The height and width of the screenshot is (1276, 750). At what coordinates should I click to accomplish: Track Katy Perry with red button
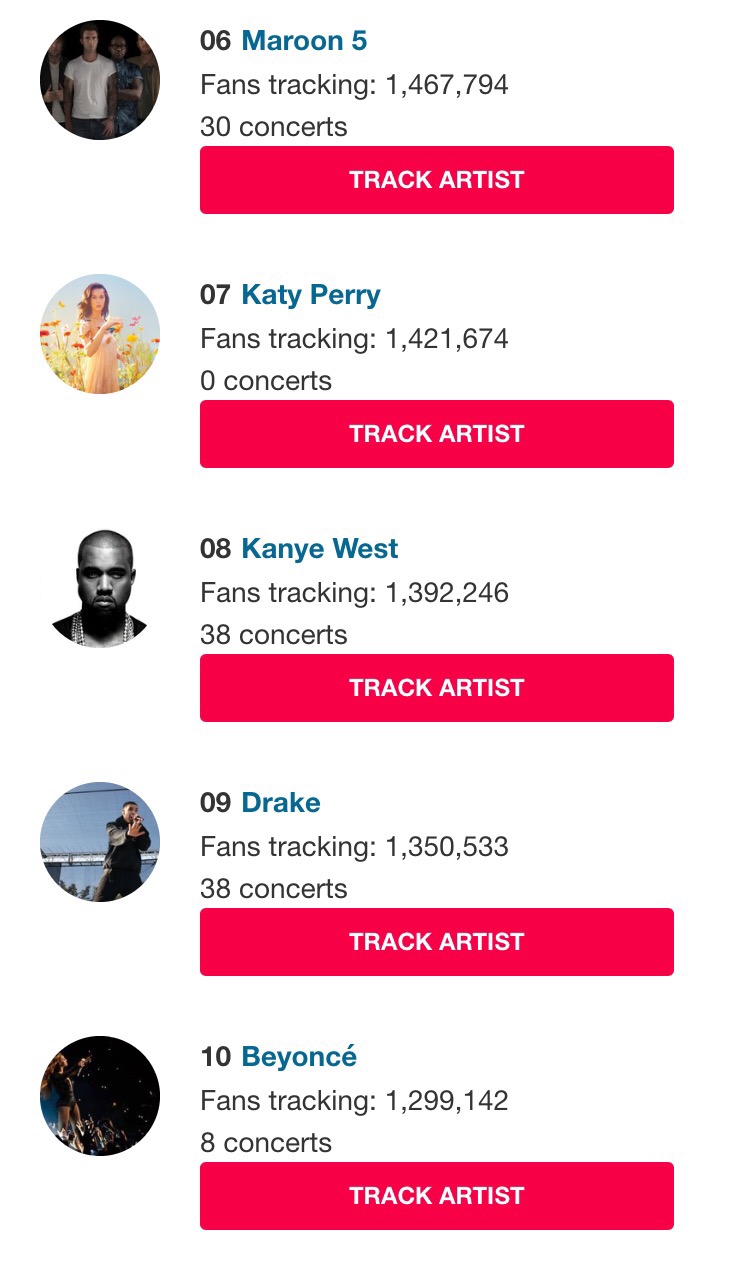[x=437, y=434]
